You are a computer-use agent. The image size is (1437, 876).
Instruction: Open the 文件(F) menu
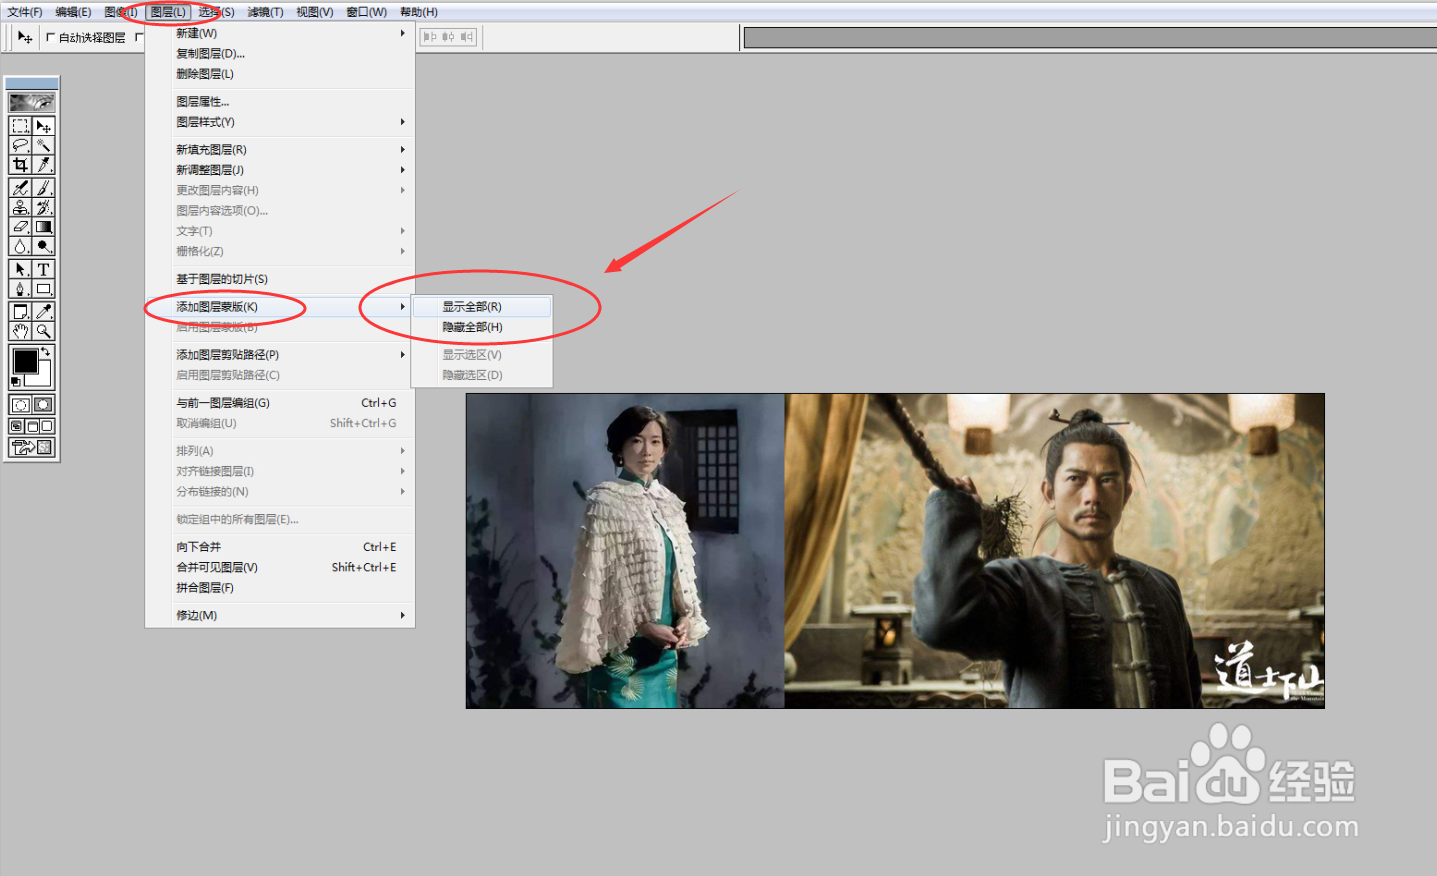click(x=25, y=12)
